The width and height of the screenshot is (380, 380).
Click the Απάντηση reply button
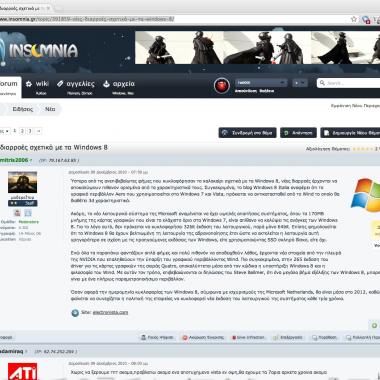coord(298,133)
